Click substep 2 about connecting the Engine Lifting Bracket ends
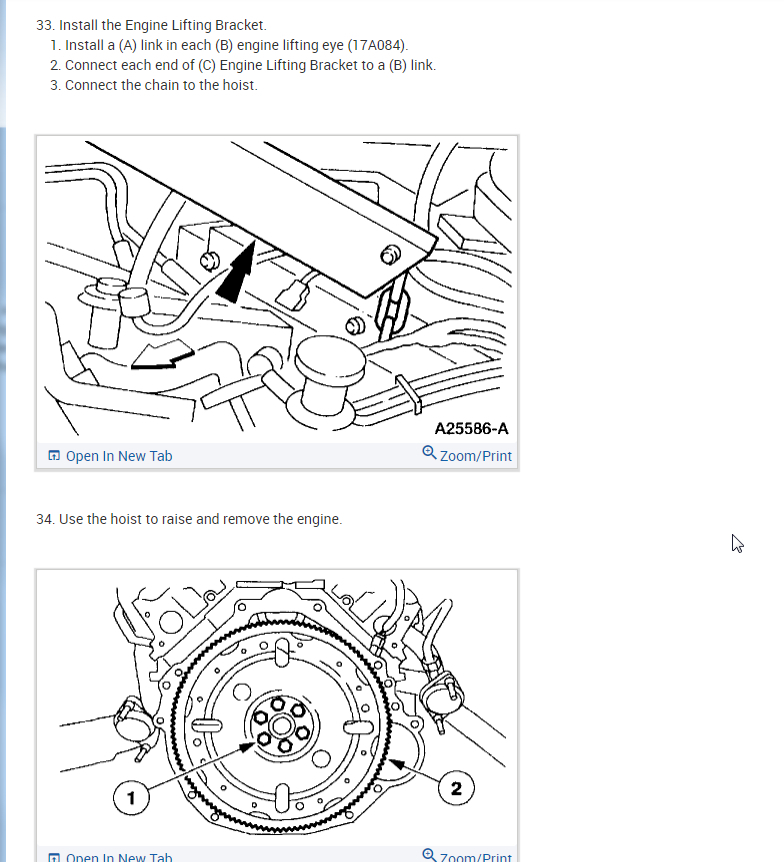Screen dimensions: 784x862 pyautogui.click(x=243, y=65)
